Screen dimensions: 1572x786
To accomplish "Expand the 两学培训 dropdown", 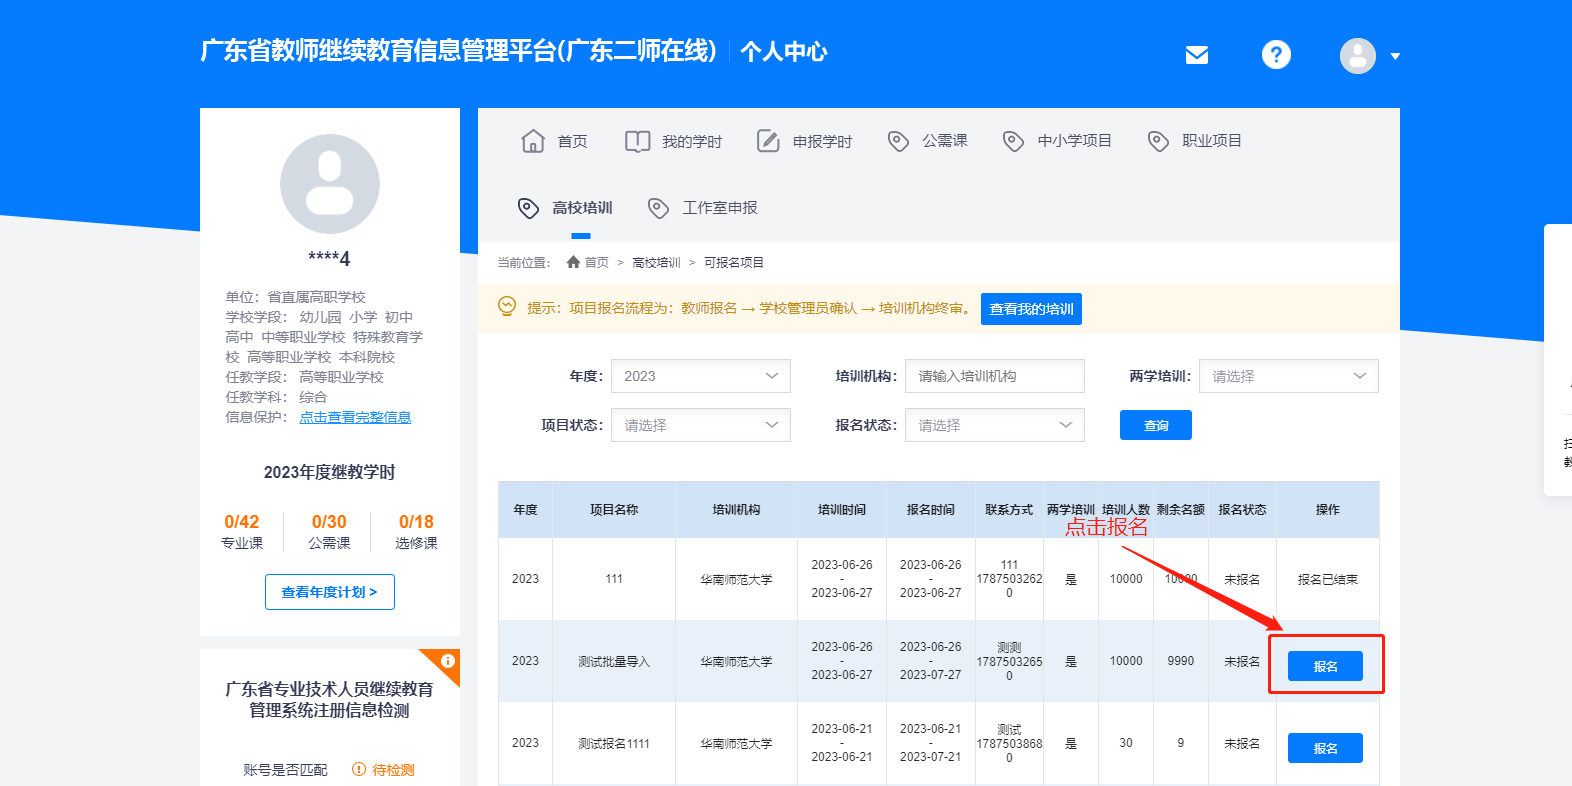I will 1288,376.
